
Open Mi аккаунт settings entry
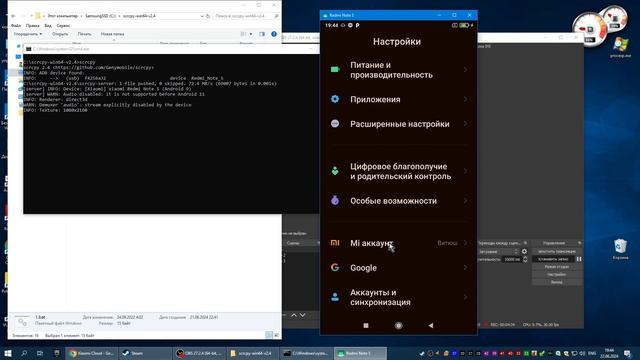(398, 243)
